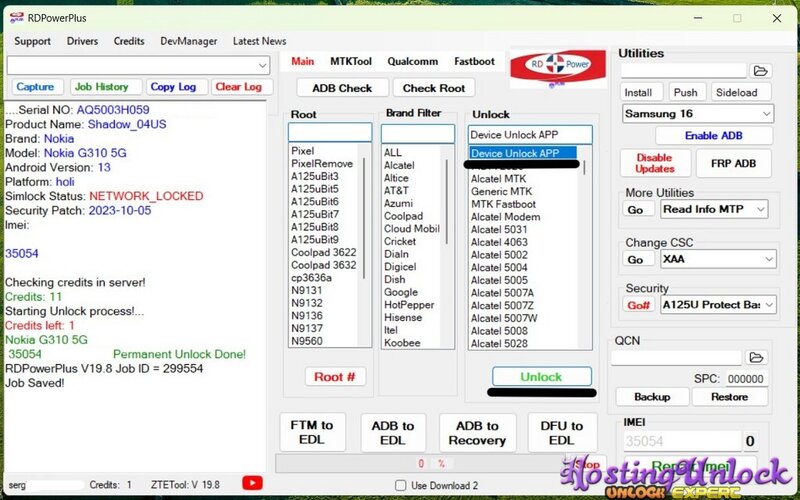Click the IMEI input field
The height and width of the screenshot is (500, 800).
tap(682, 441)
